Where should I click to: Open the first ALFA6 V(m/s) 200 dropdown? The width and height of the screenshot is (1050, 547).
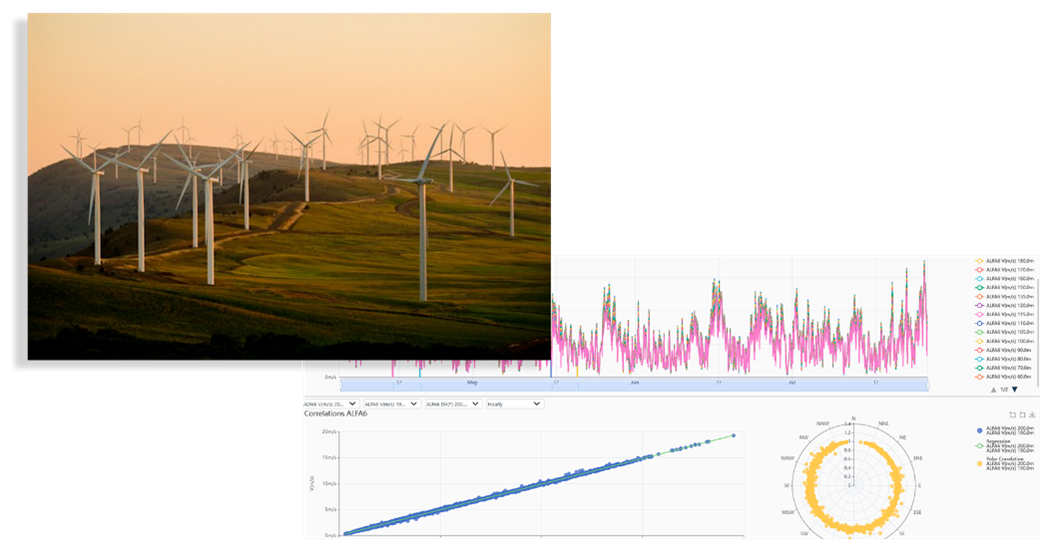click(x=331, y=404)
